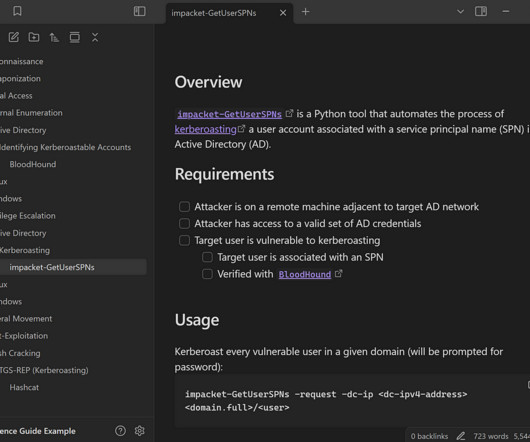Open the BloodHound note under Identifying Kerberoastable Accounts
The width and height of the screenshot is (530, 442).
(x=33, y=165)
